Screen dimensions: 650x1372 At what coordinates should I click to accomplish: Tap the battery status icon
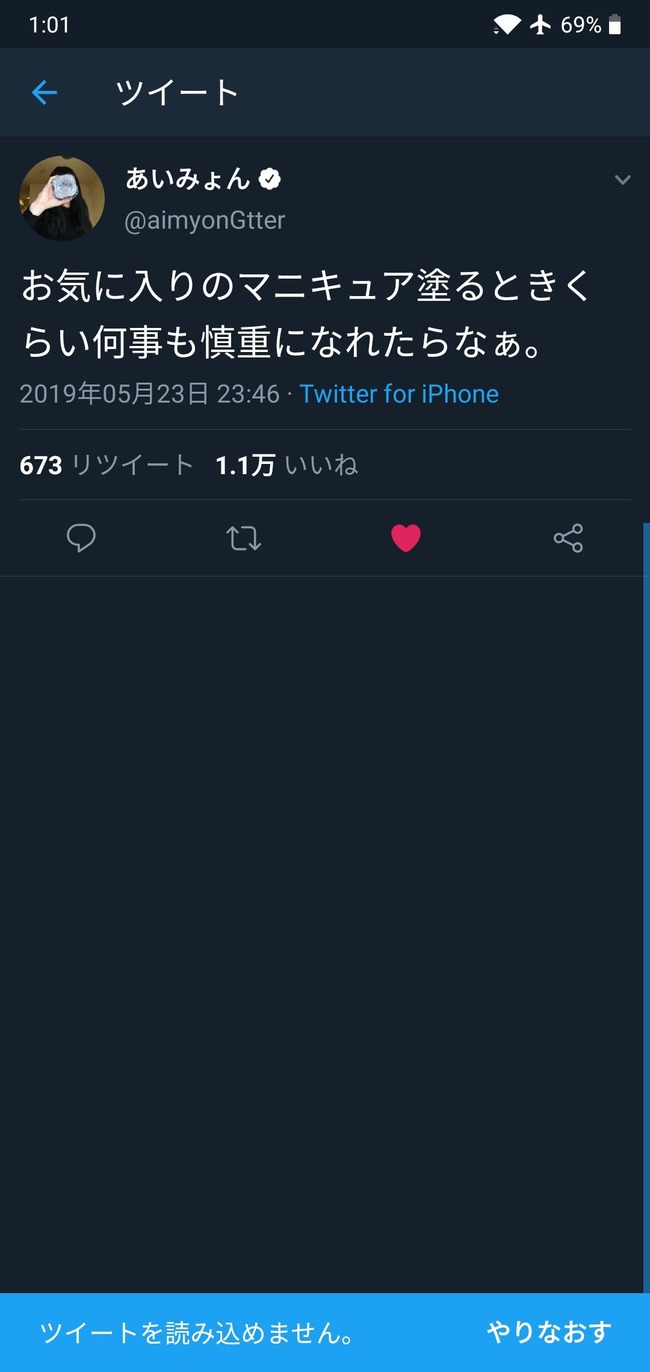tap(614, 25)
